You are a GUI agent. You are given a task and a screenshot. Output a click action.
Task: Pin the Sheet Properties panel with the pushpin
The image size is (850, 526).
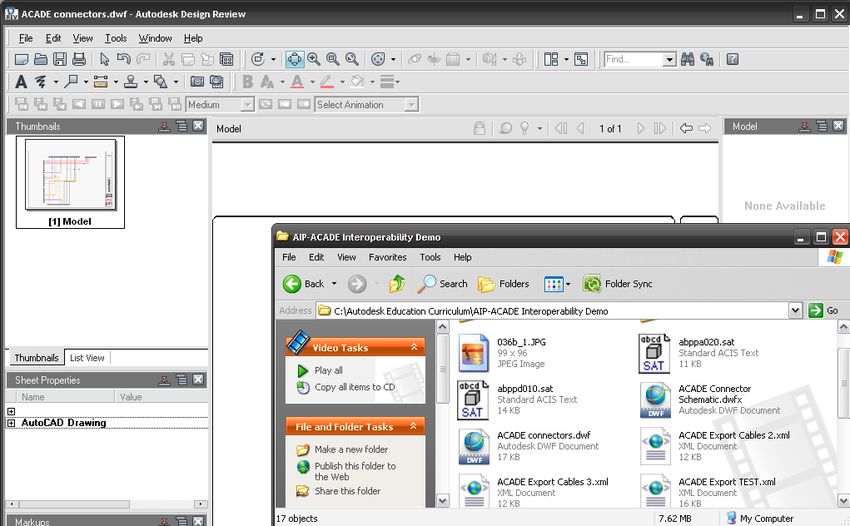pyautogui.click(x=164, y=380)
